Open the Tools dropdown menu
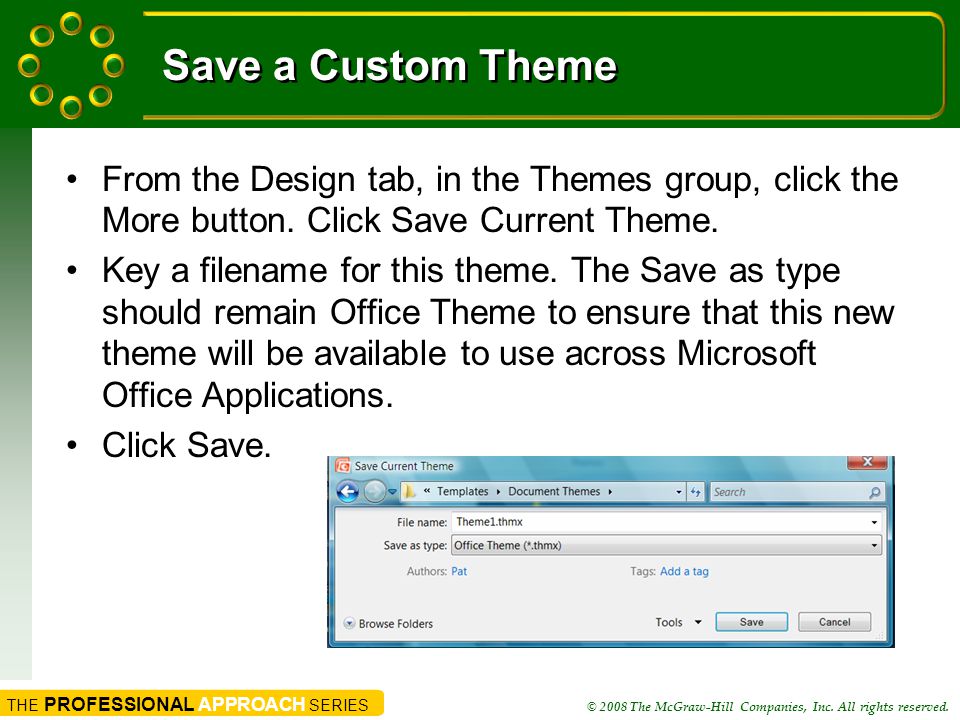Screen dimensions: 960x720 click(678, 622)
